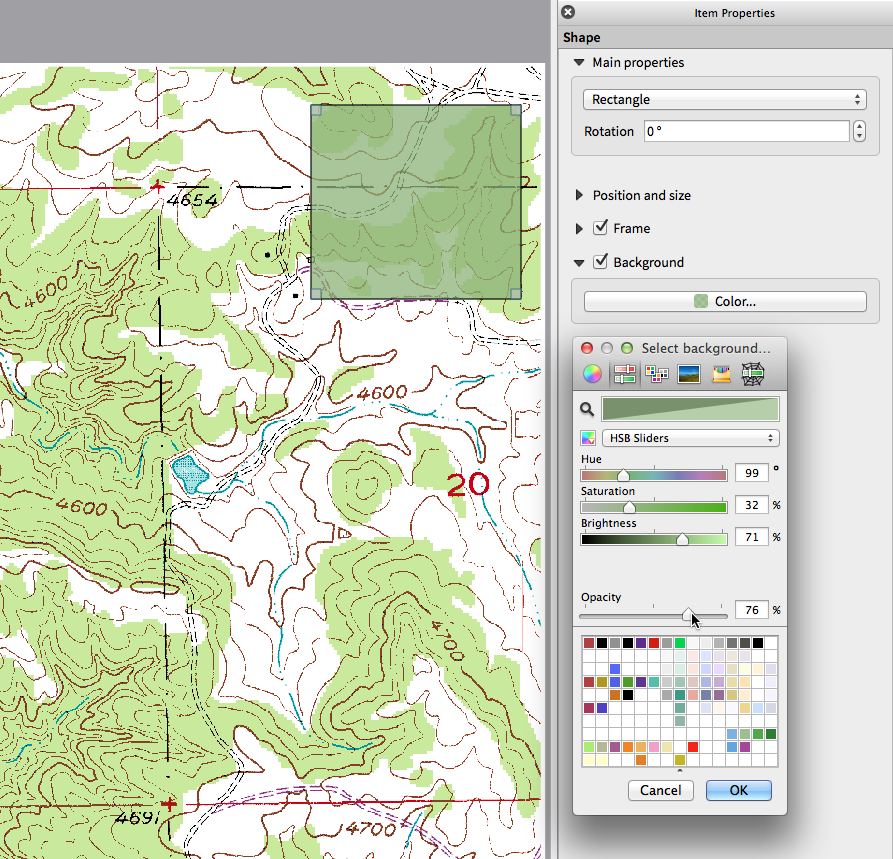Click the Opacity slider handle
893x859 pixels.
[x=689, y=613]
